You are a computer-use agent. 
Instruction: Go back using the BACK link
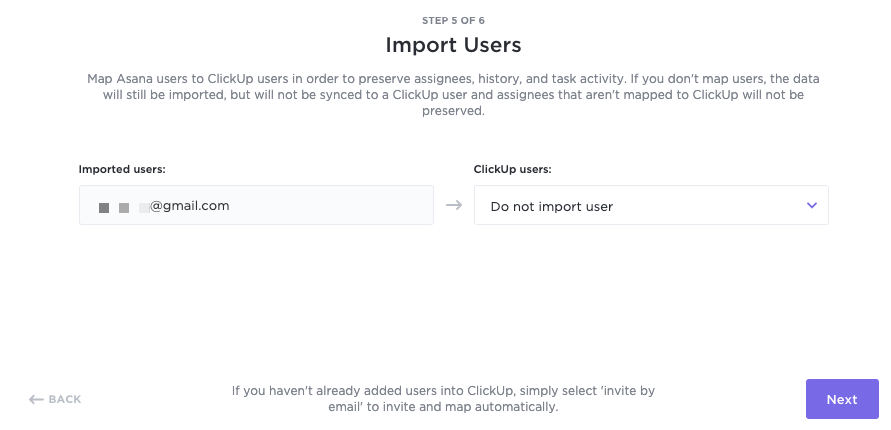coord(64,399)
